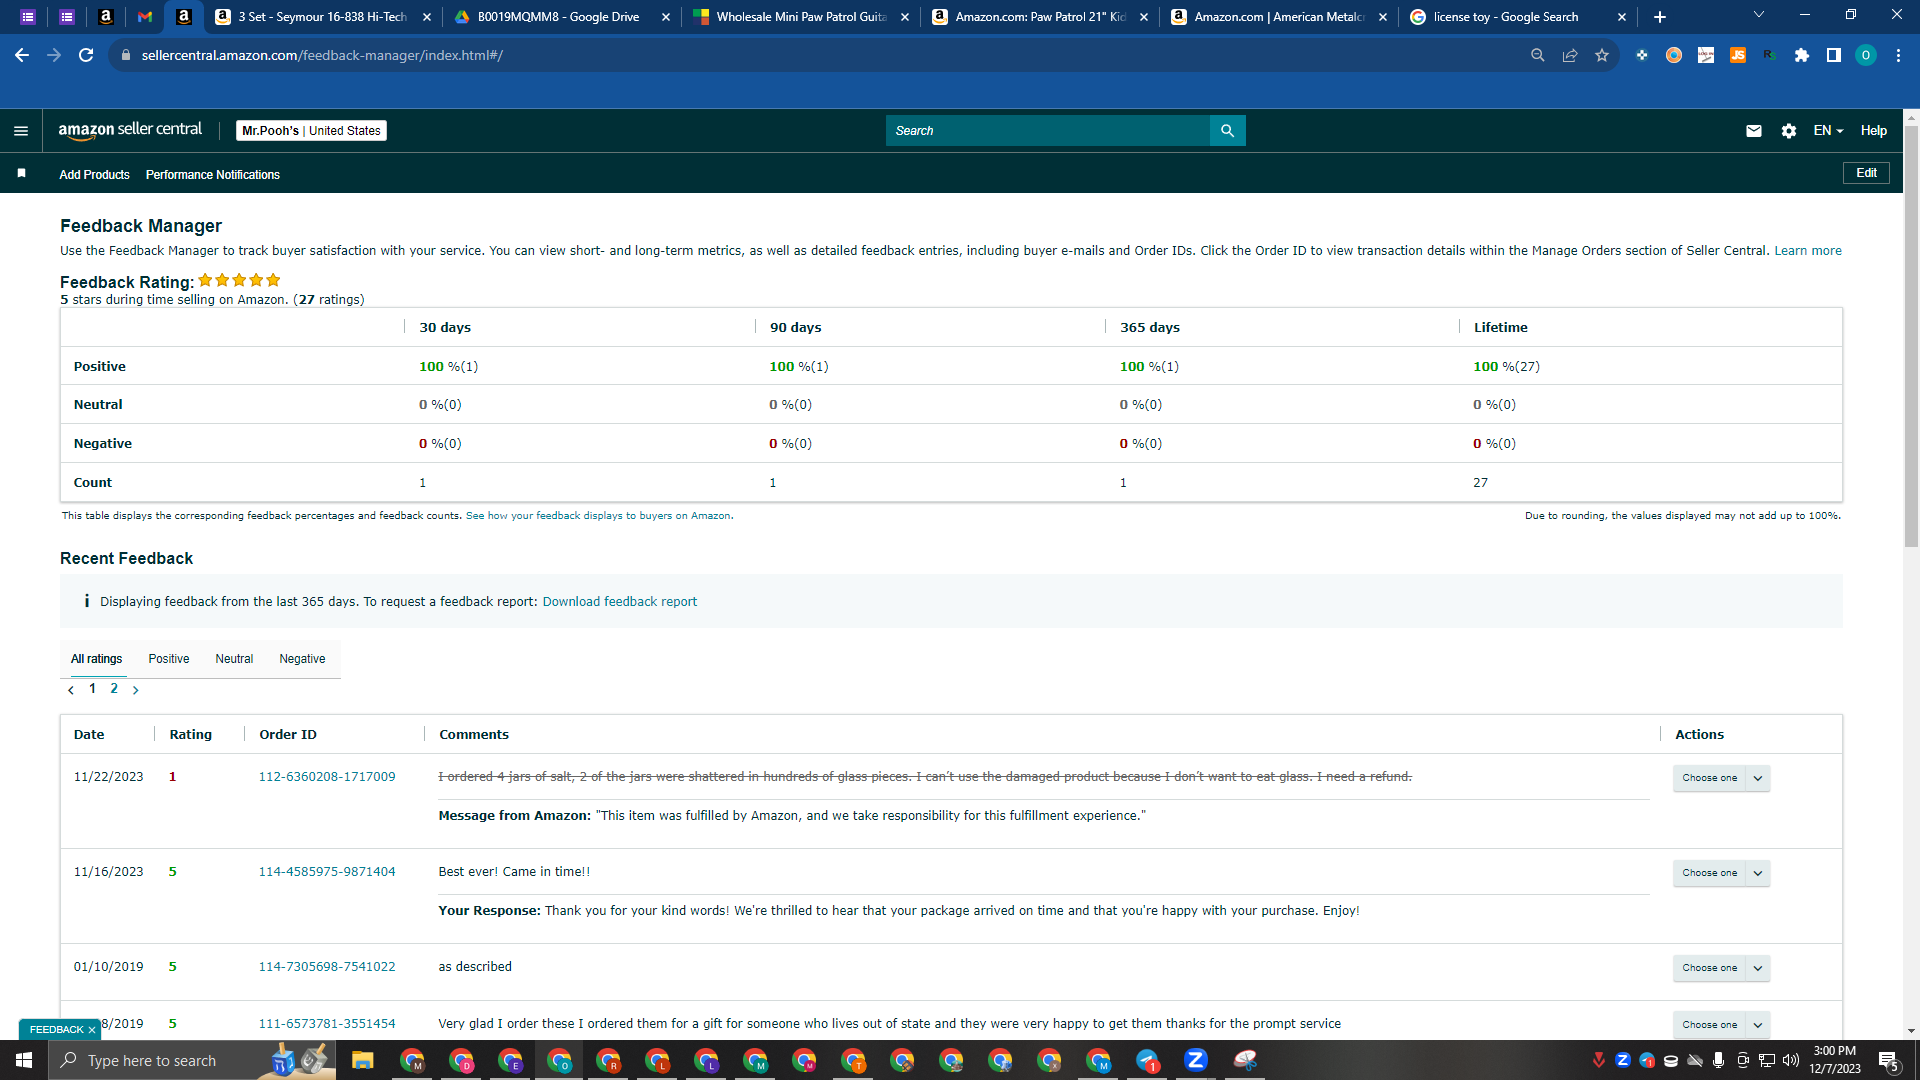Open Performance Notifications shortcut
This screenshot has width=1920, height=1080.
(213, 174)
